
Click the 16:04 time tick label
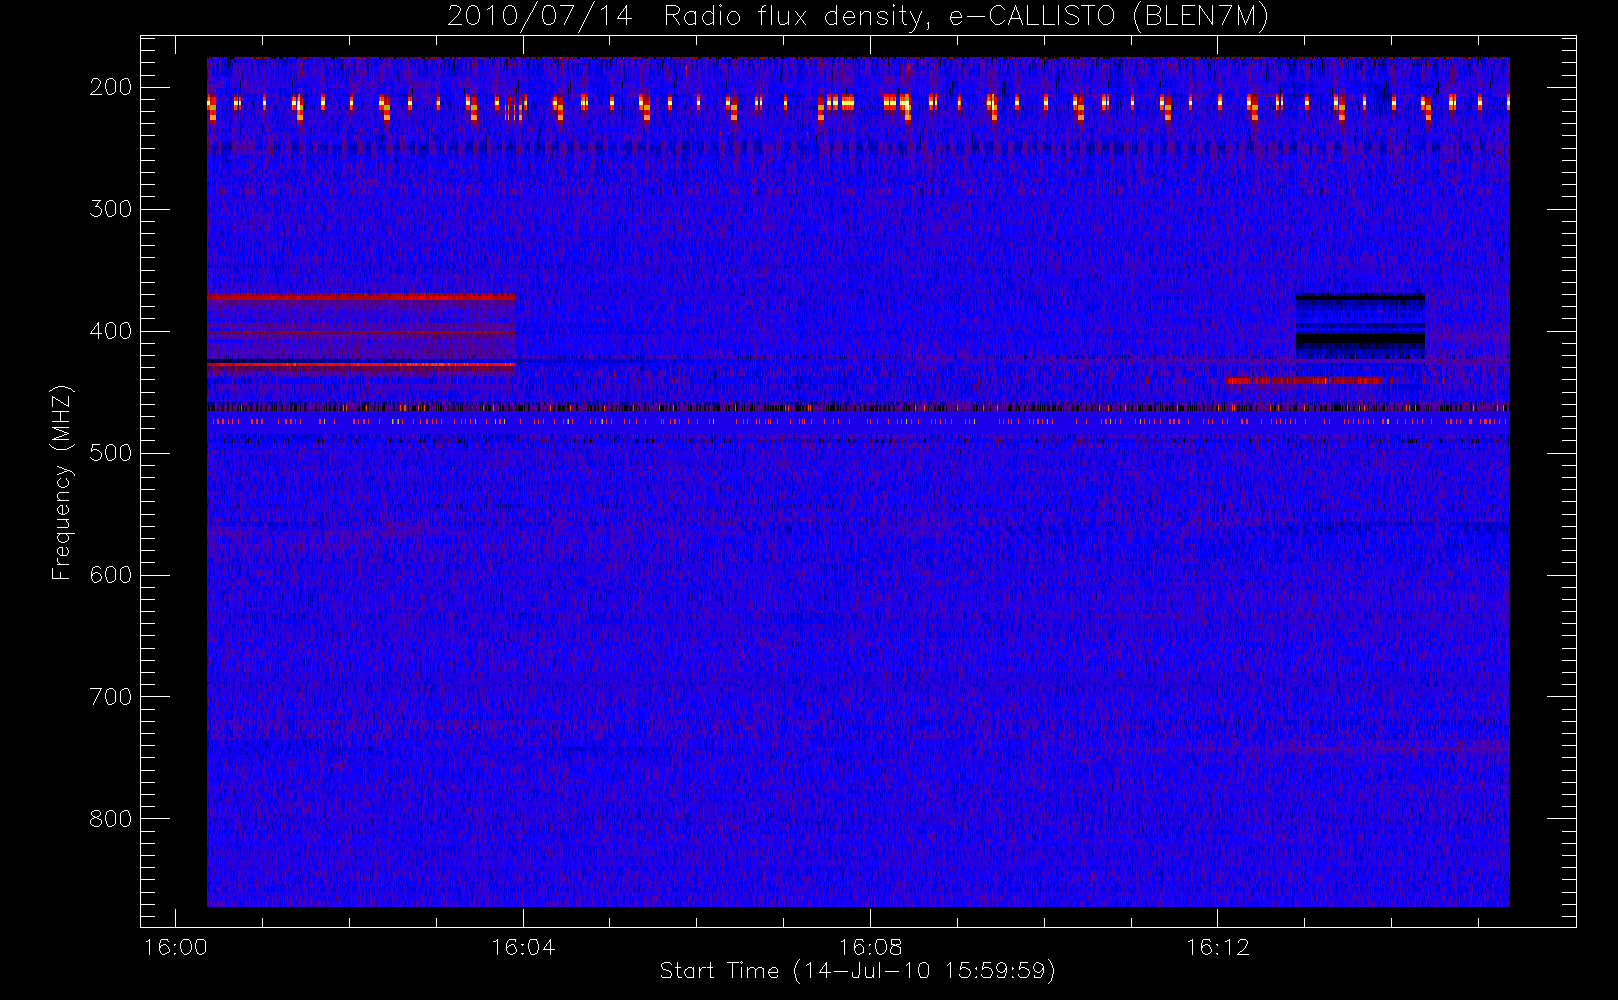pyautogui.click(x=523, y=947)
